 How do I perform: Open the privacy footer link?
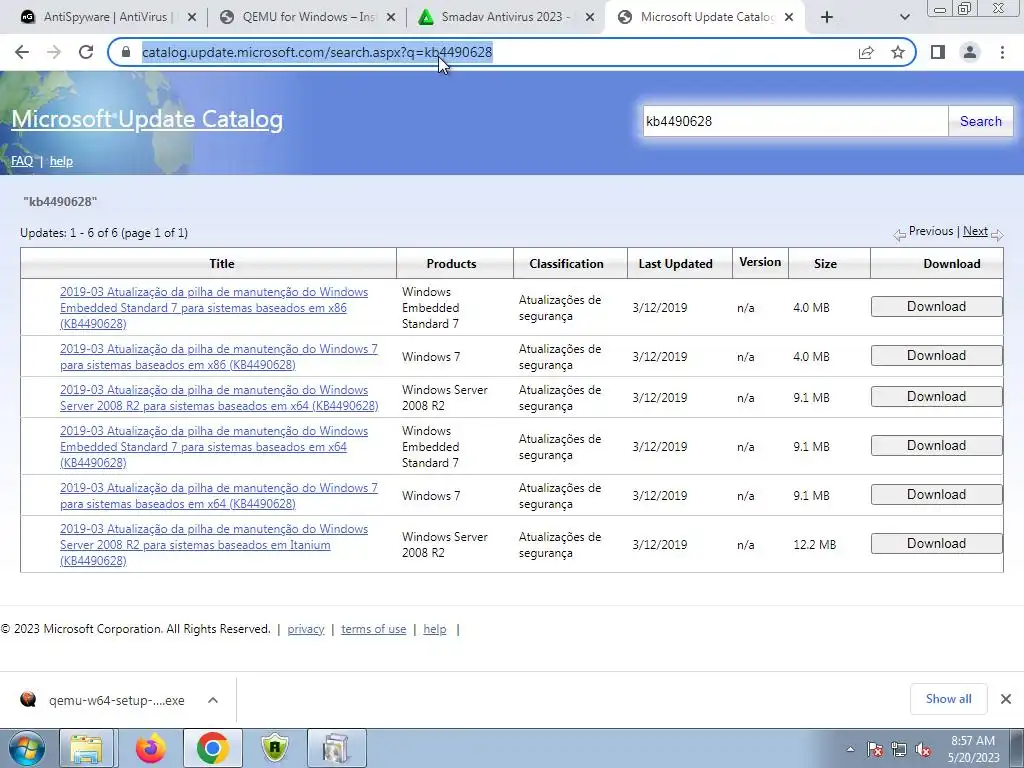pyautogui.click(x=306, y=629)
